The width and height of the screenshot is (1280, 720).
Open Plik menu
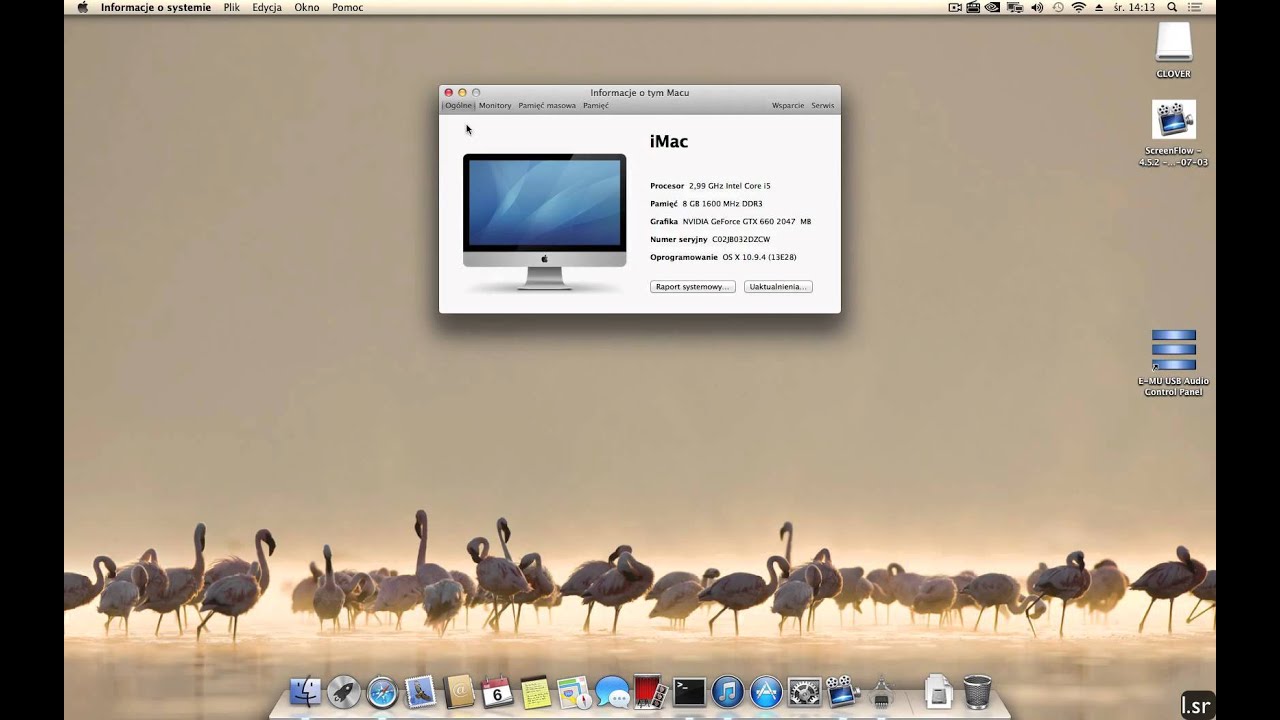pos(232,7)
